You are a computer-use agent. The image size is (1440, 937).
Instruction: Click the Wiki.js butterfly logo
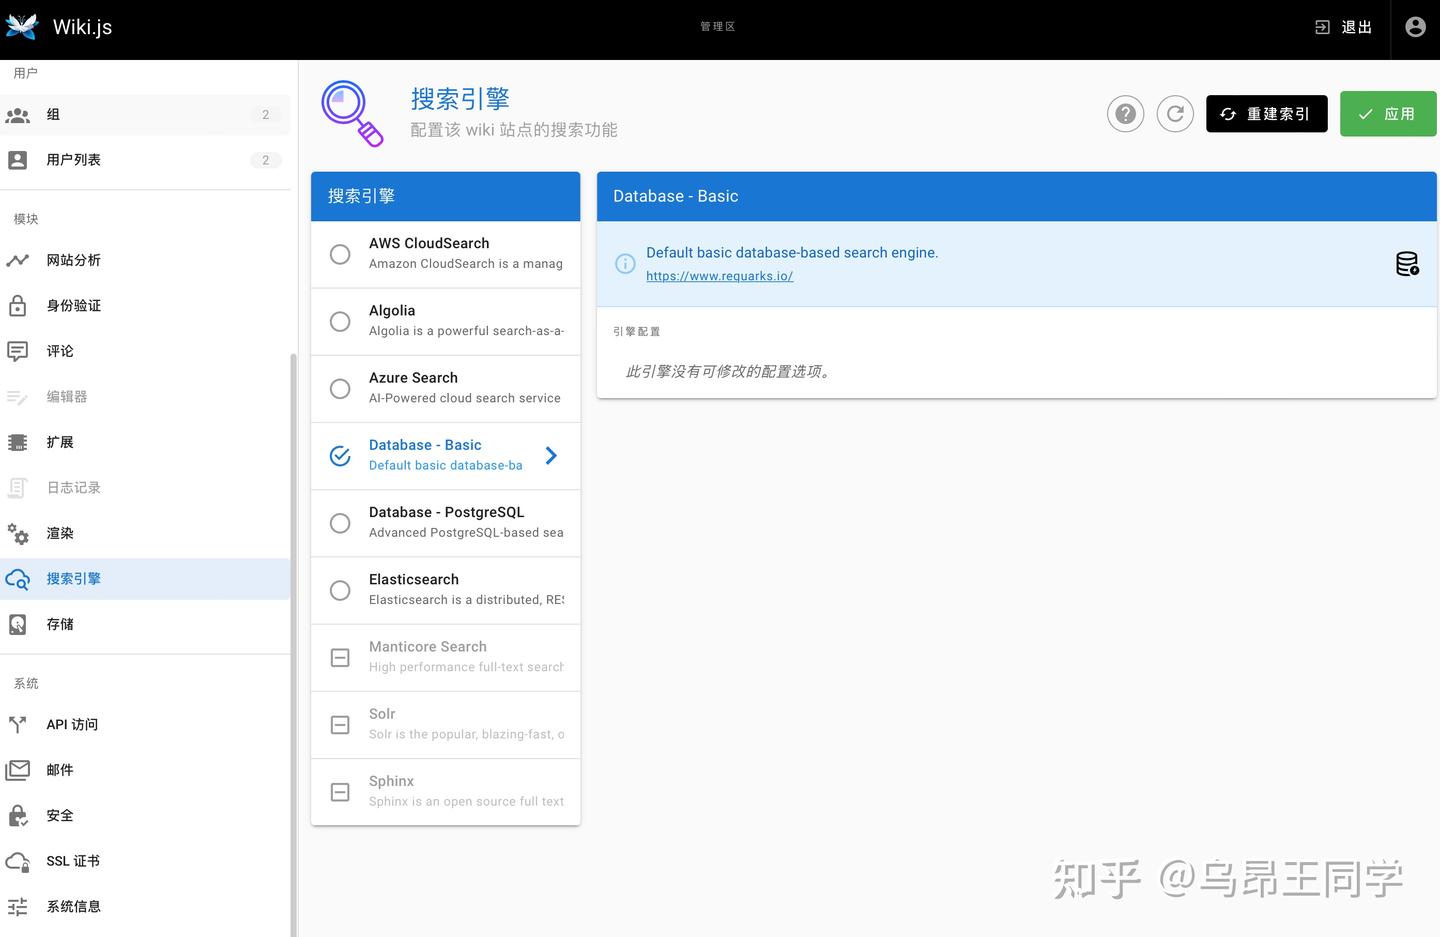pos(22,27)
